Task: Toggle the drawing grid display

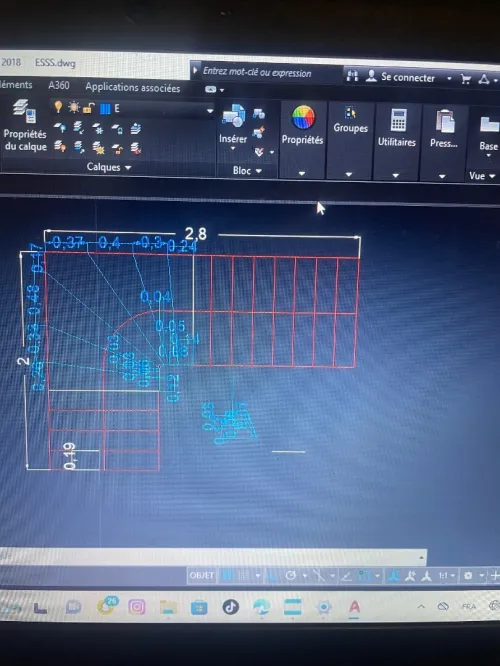Action: 228,576
